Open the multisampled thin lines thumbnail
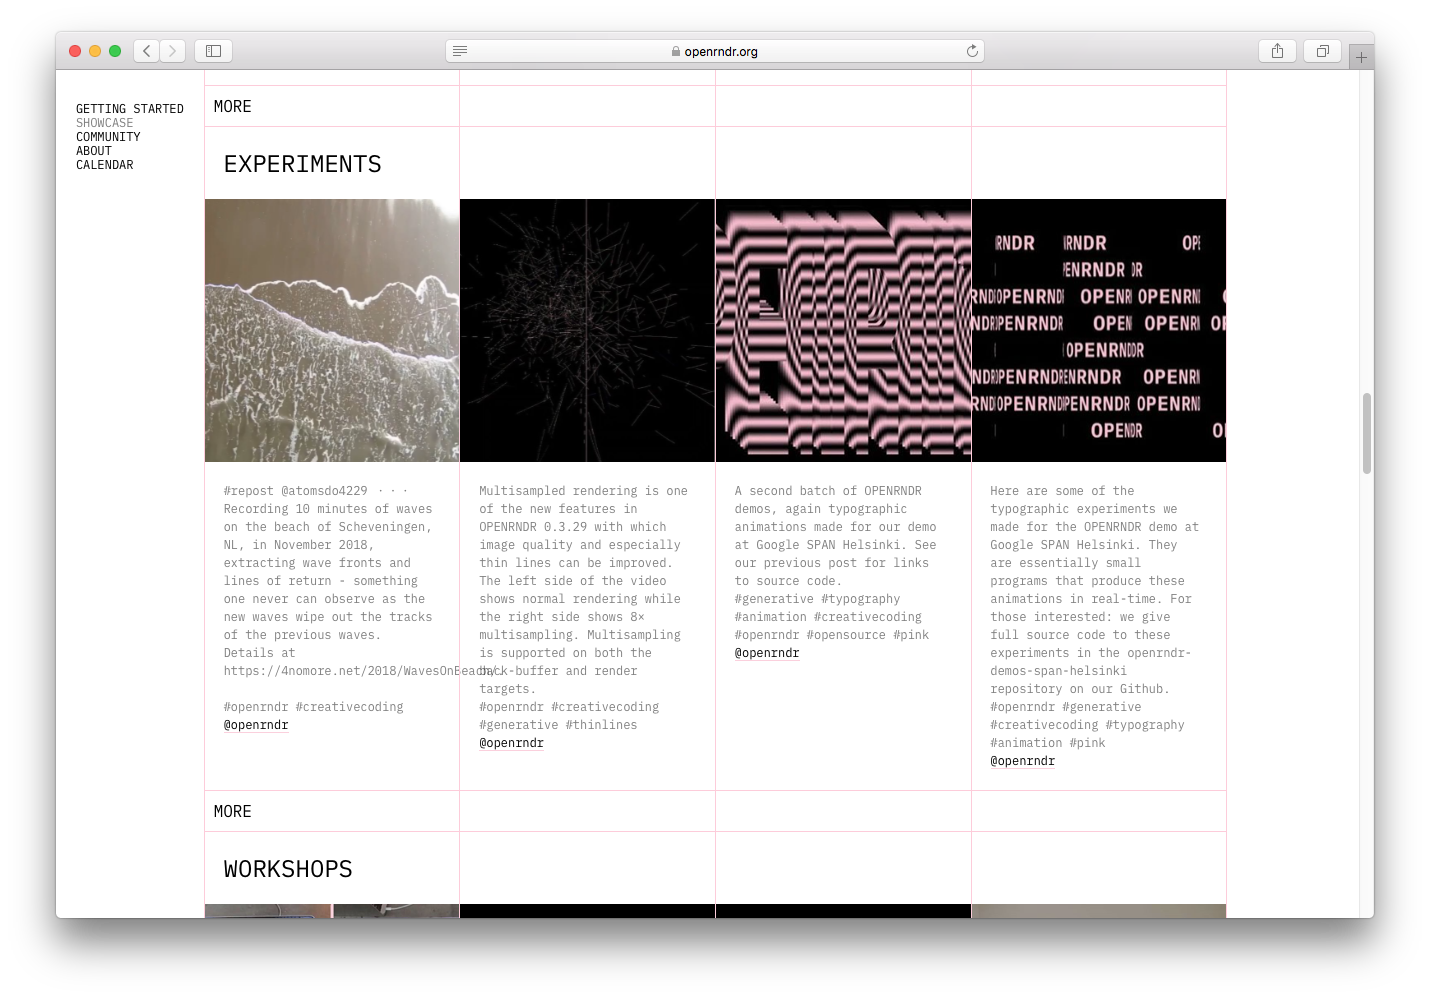The width and height of the screenshot is (1430, 998). click(x=587, y=330)
